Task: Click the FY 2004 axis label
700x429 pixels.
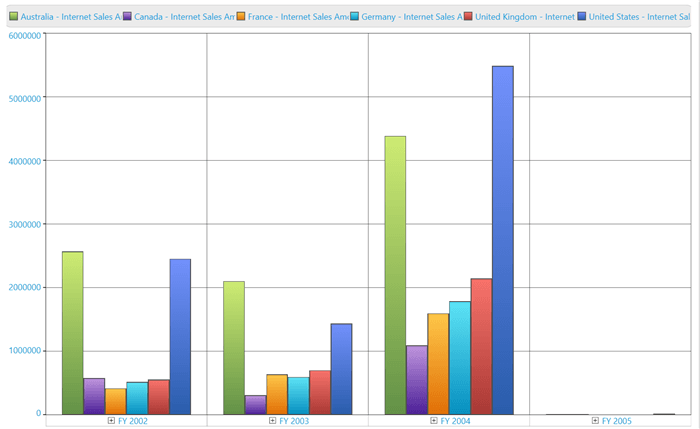Action: [455, 421]
